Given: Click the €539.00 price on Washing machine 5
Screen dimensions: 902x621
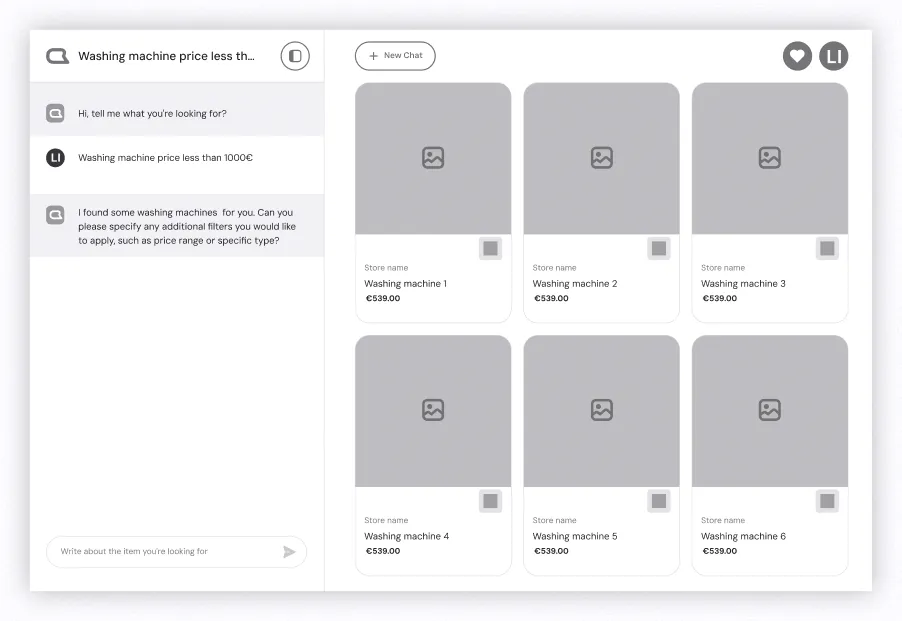Looking at the screenshot, I should tap(550, 550).
